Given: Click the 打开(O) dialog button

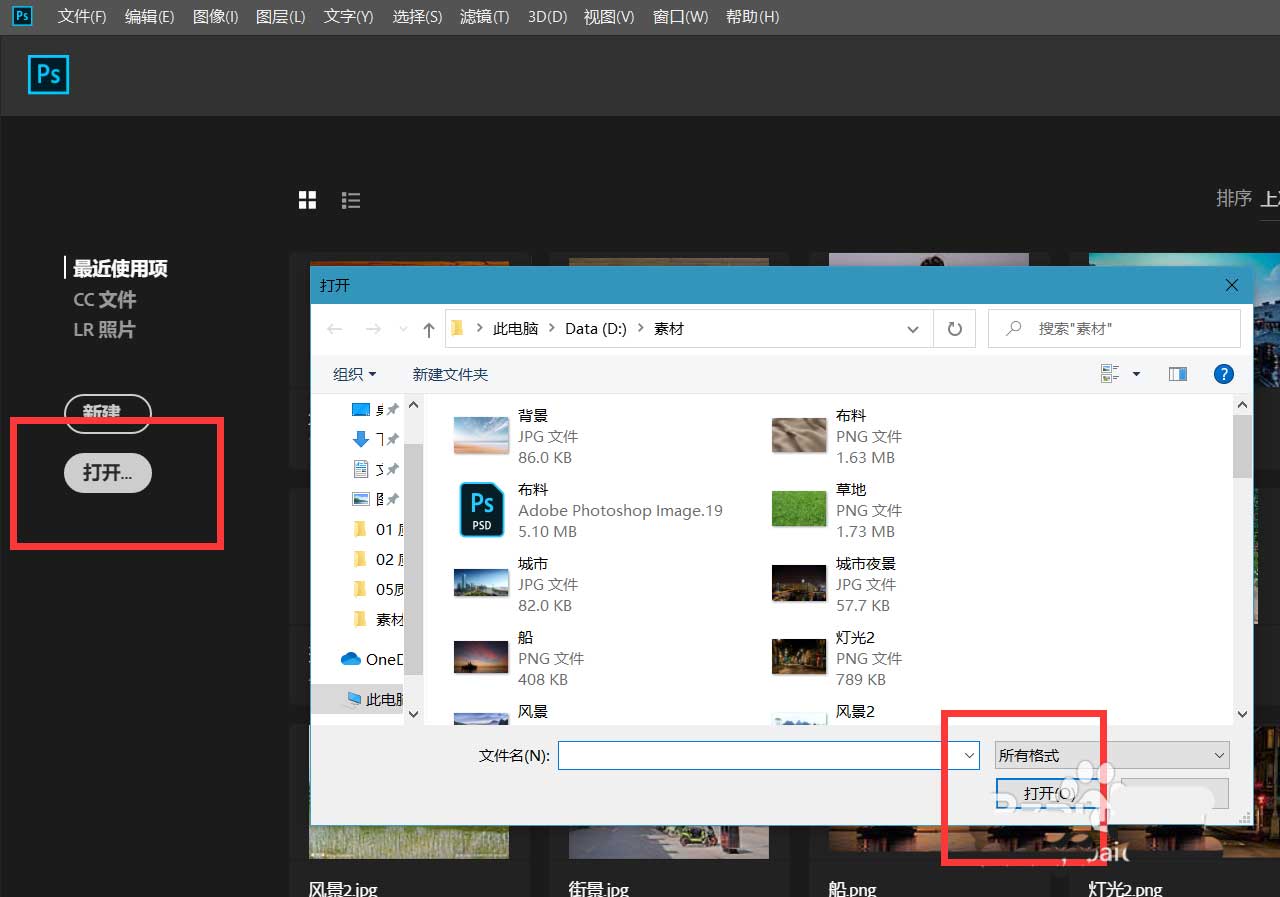Looking at the screenshot, I should [x=1050, y=794].
